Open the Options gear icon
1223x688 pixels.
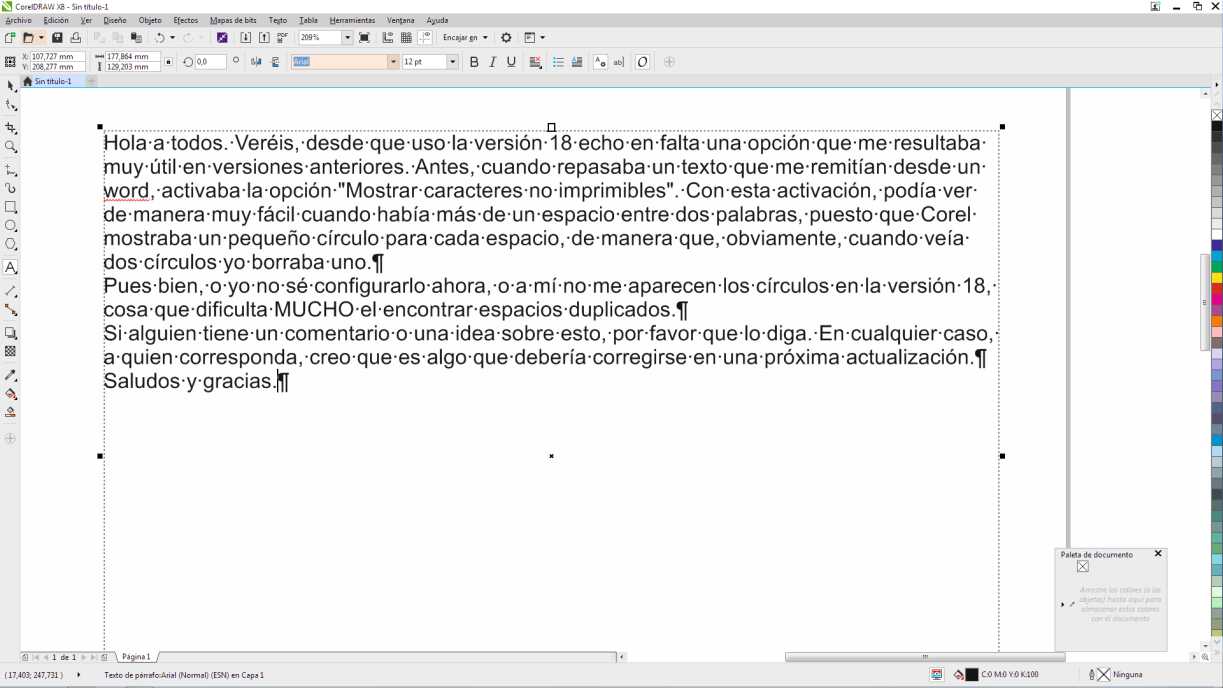tap(506, 38)
